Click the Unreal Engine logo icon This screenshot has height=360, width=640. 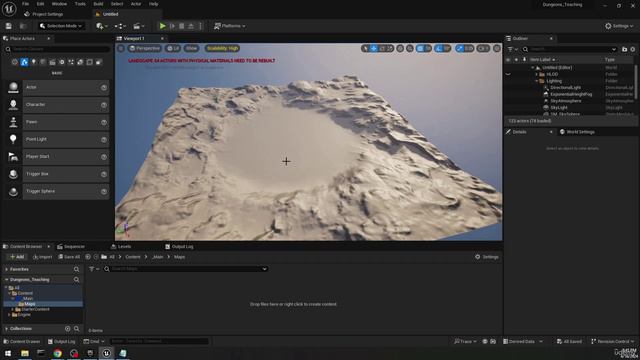pos(9,8)
